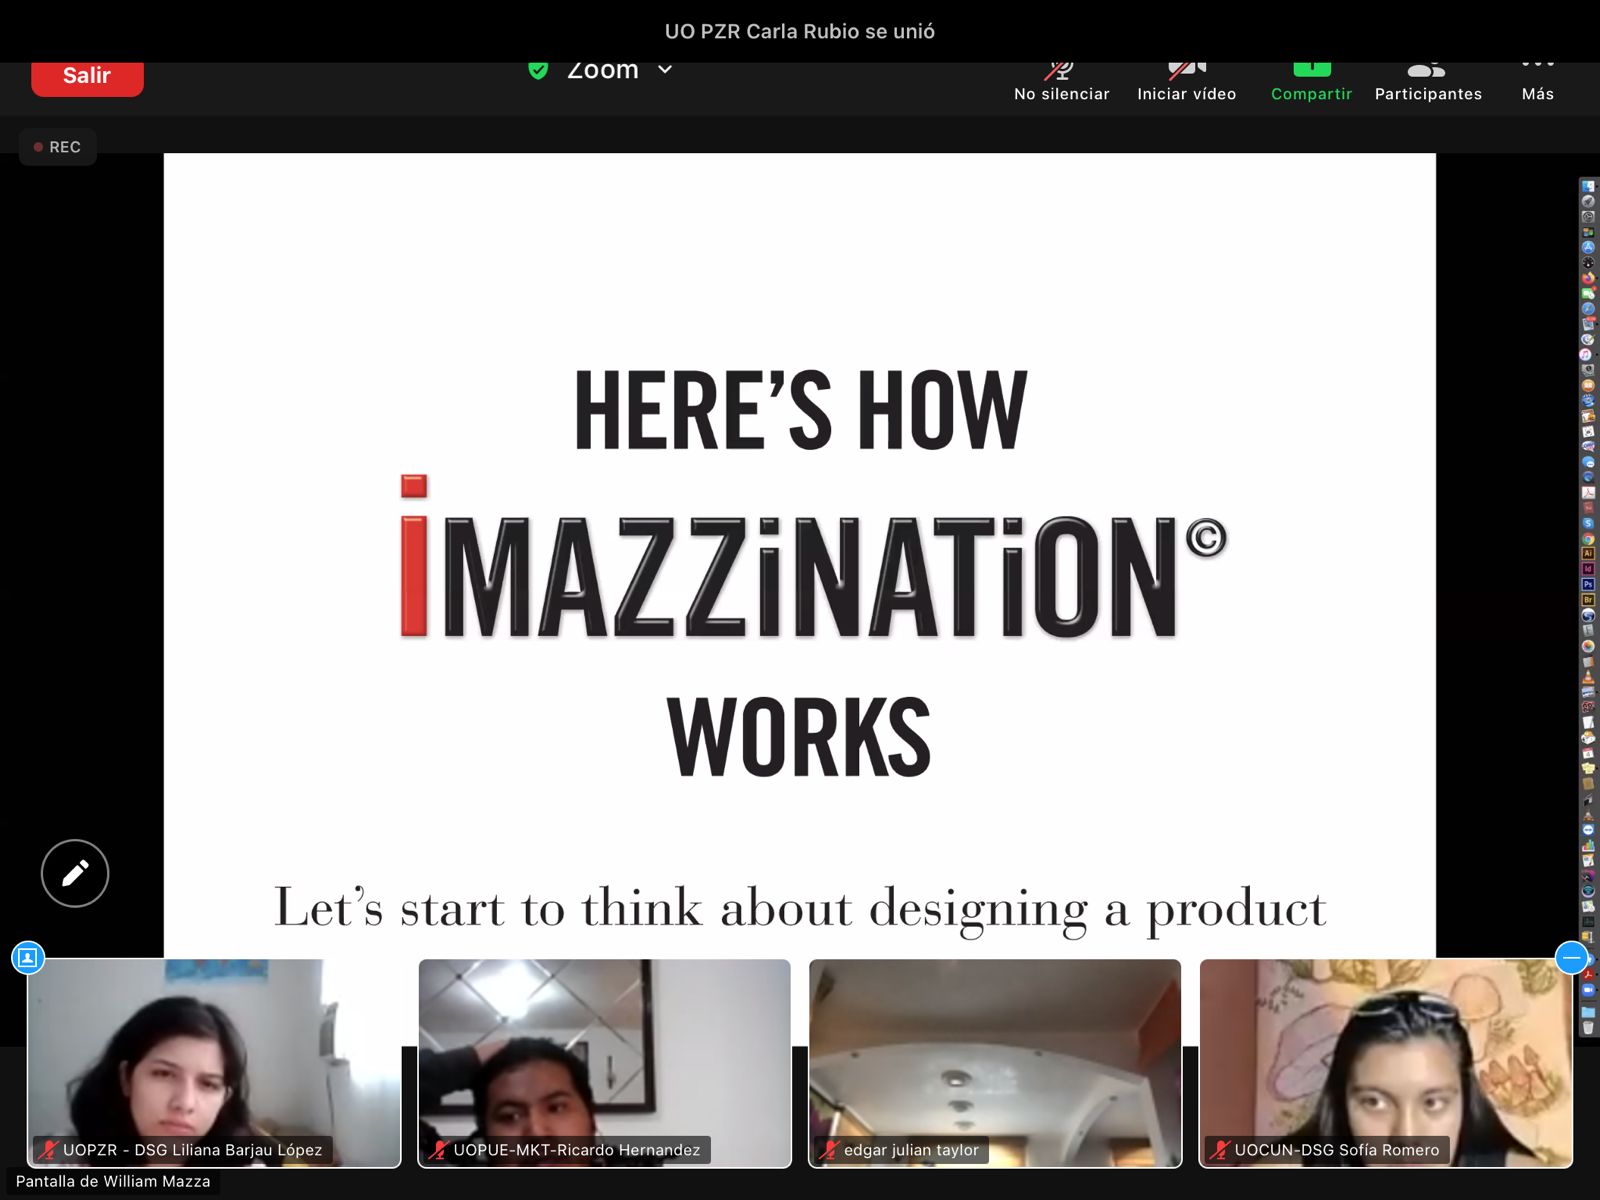1600x1200 pixels.
Task: Click Illustrator (Ai) icon in shared dock
Action: tap(1588, 554)
